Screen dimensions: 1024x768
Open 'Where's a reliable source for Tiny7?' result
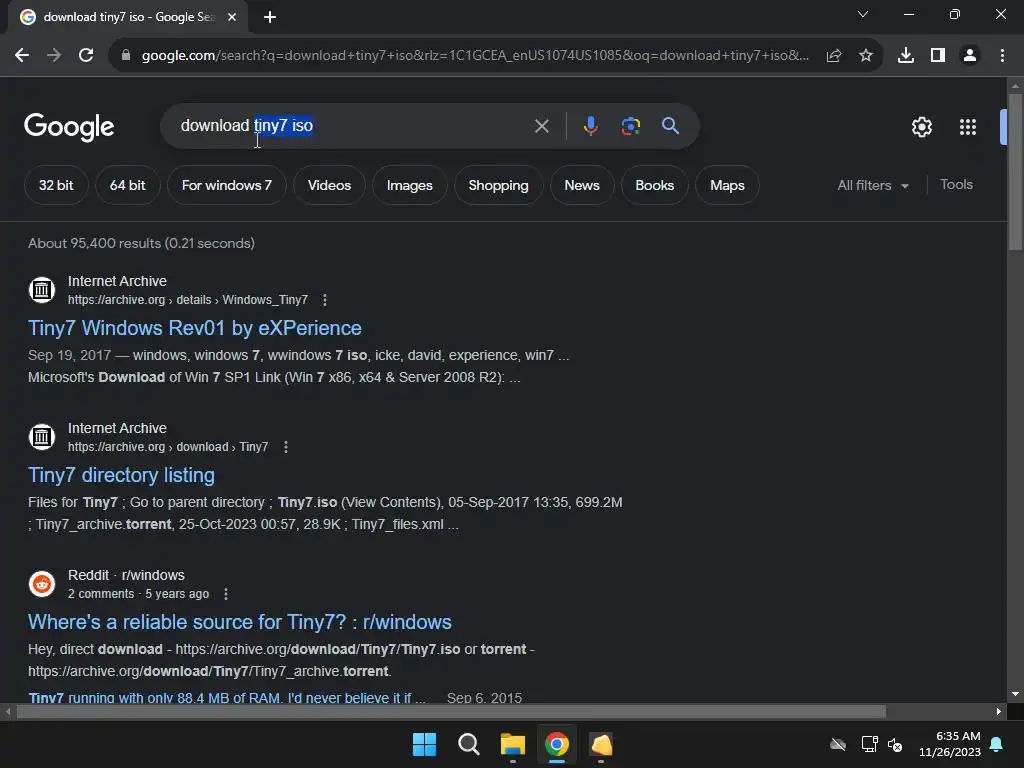240,622
